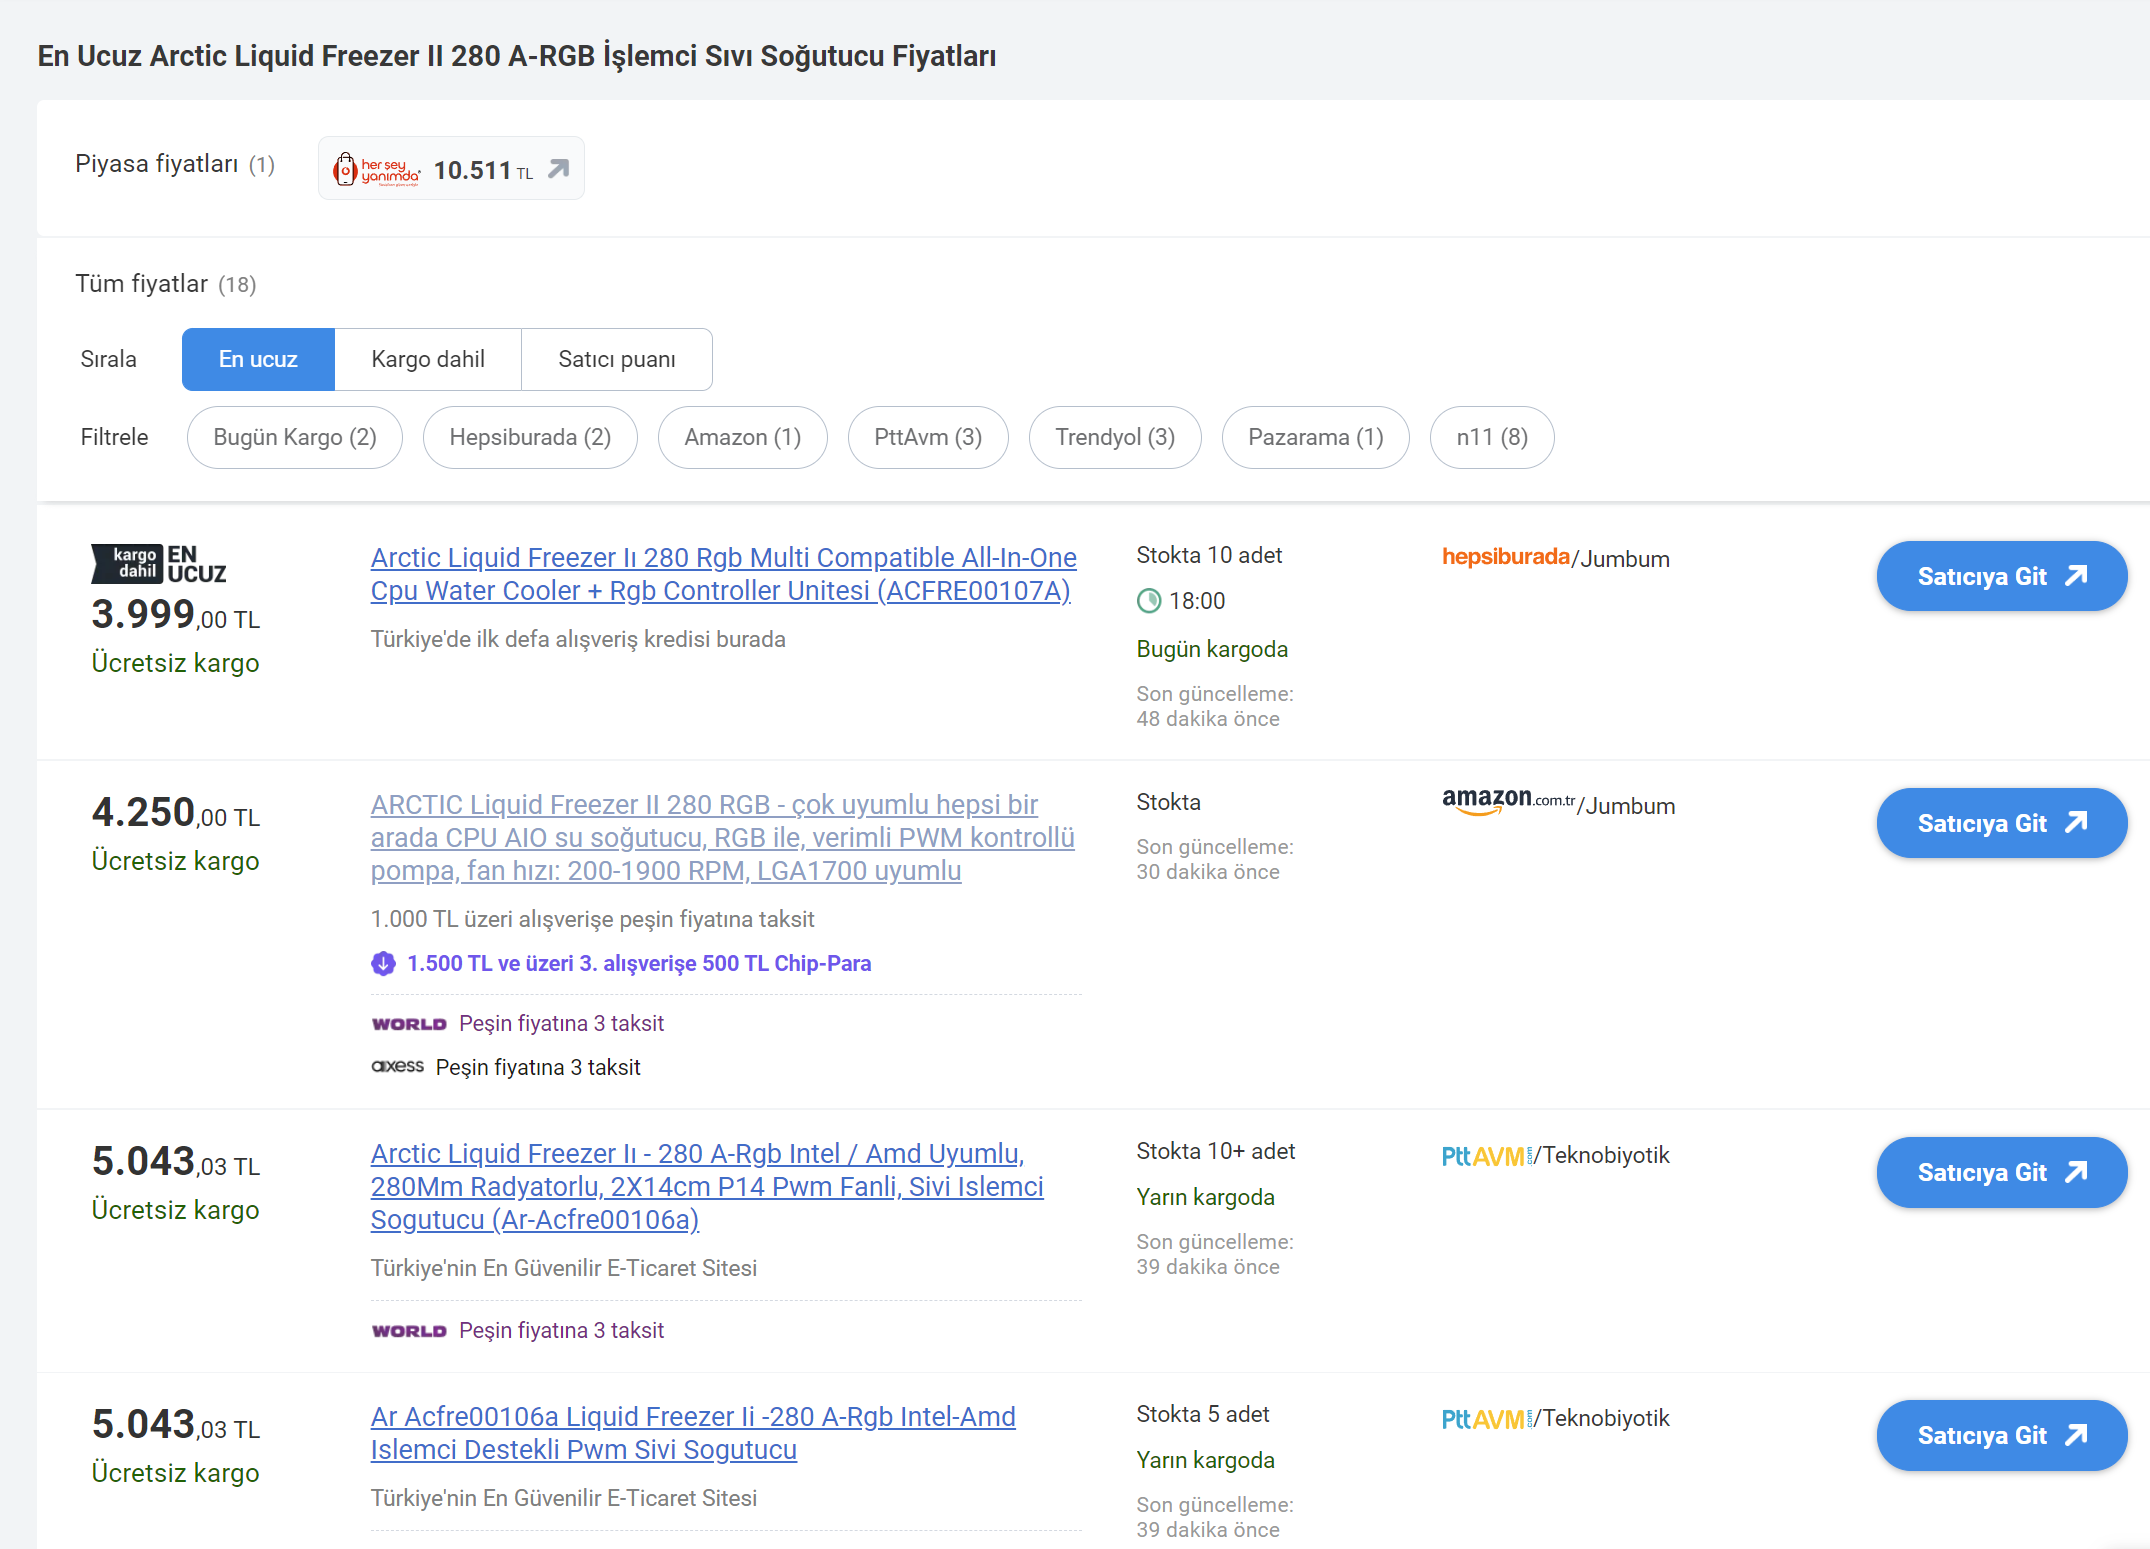Click the 4.250,00 TL price

(x=176, y=813)
